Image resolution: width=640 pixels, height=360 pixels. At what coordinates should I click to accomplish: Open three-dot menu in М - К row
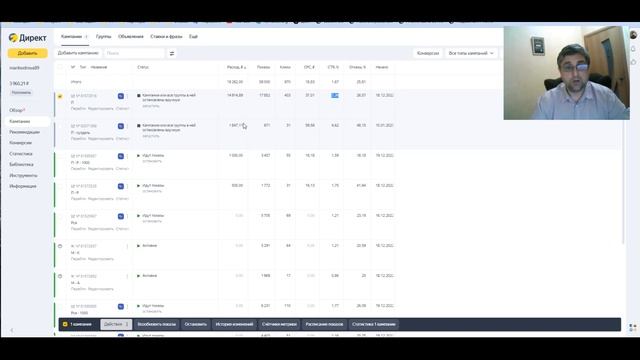(127, 246)
